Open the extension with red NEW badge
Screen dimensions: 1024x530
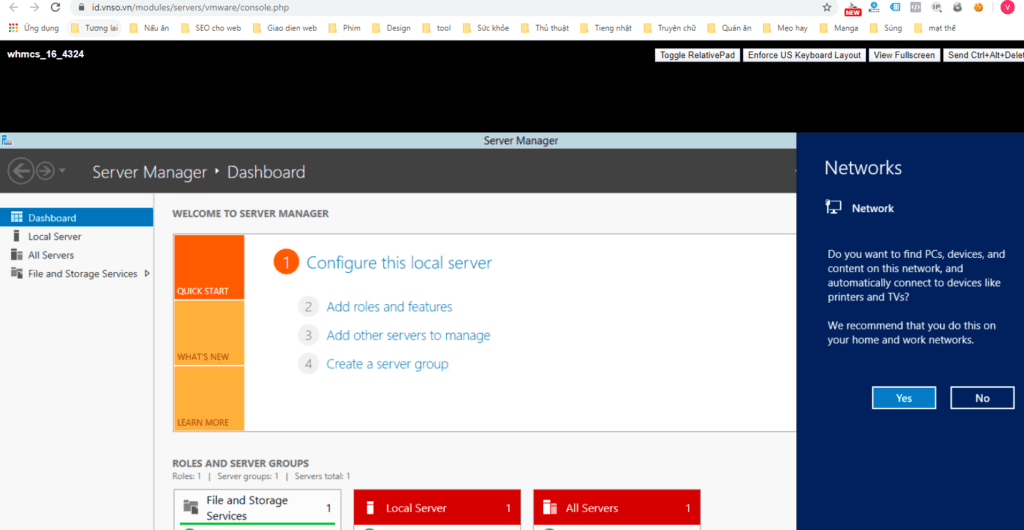click(852, 8)
